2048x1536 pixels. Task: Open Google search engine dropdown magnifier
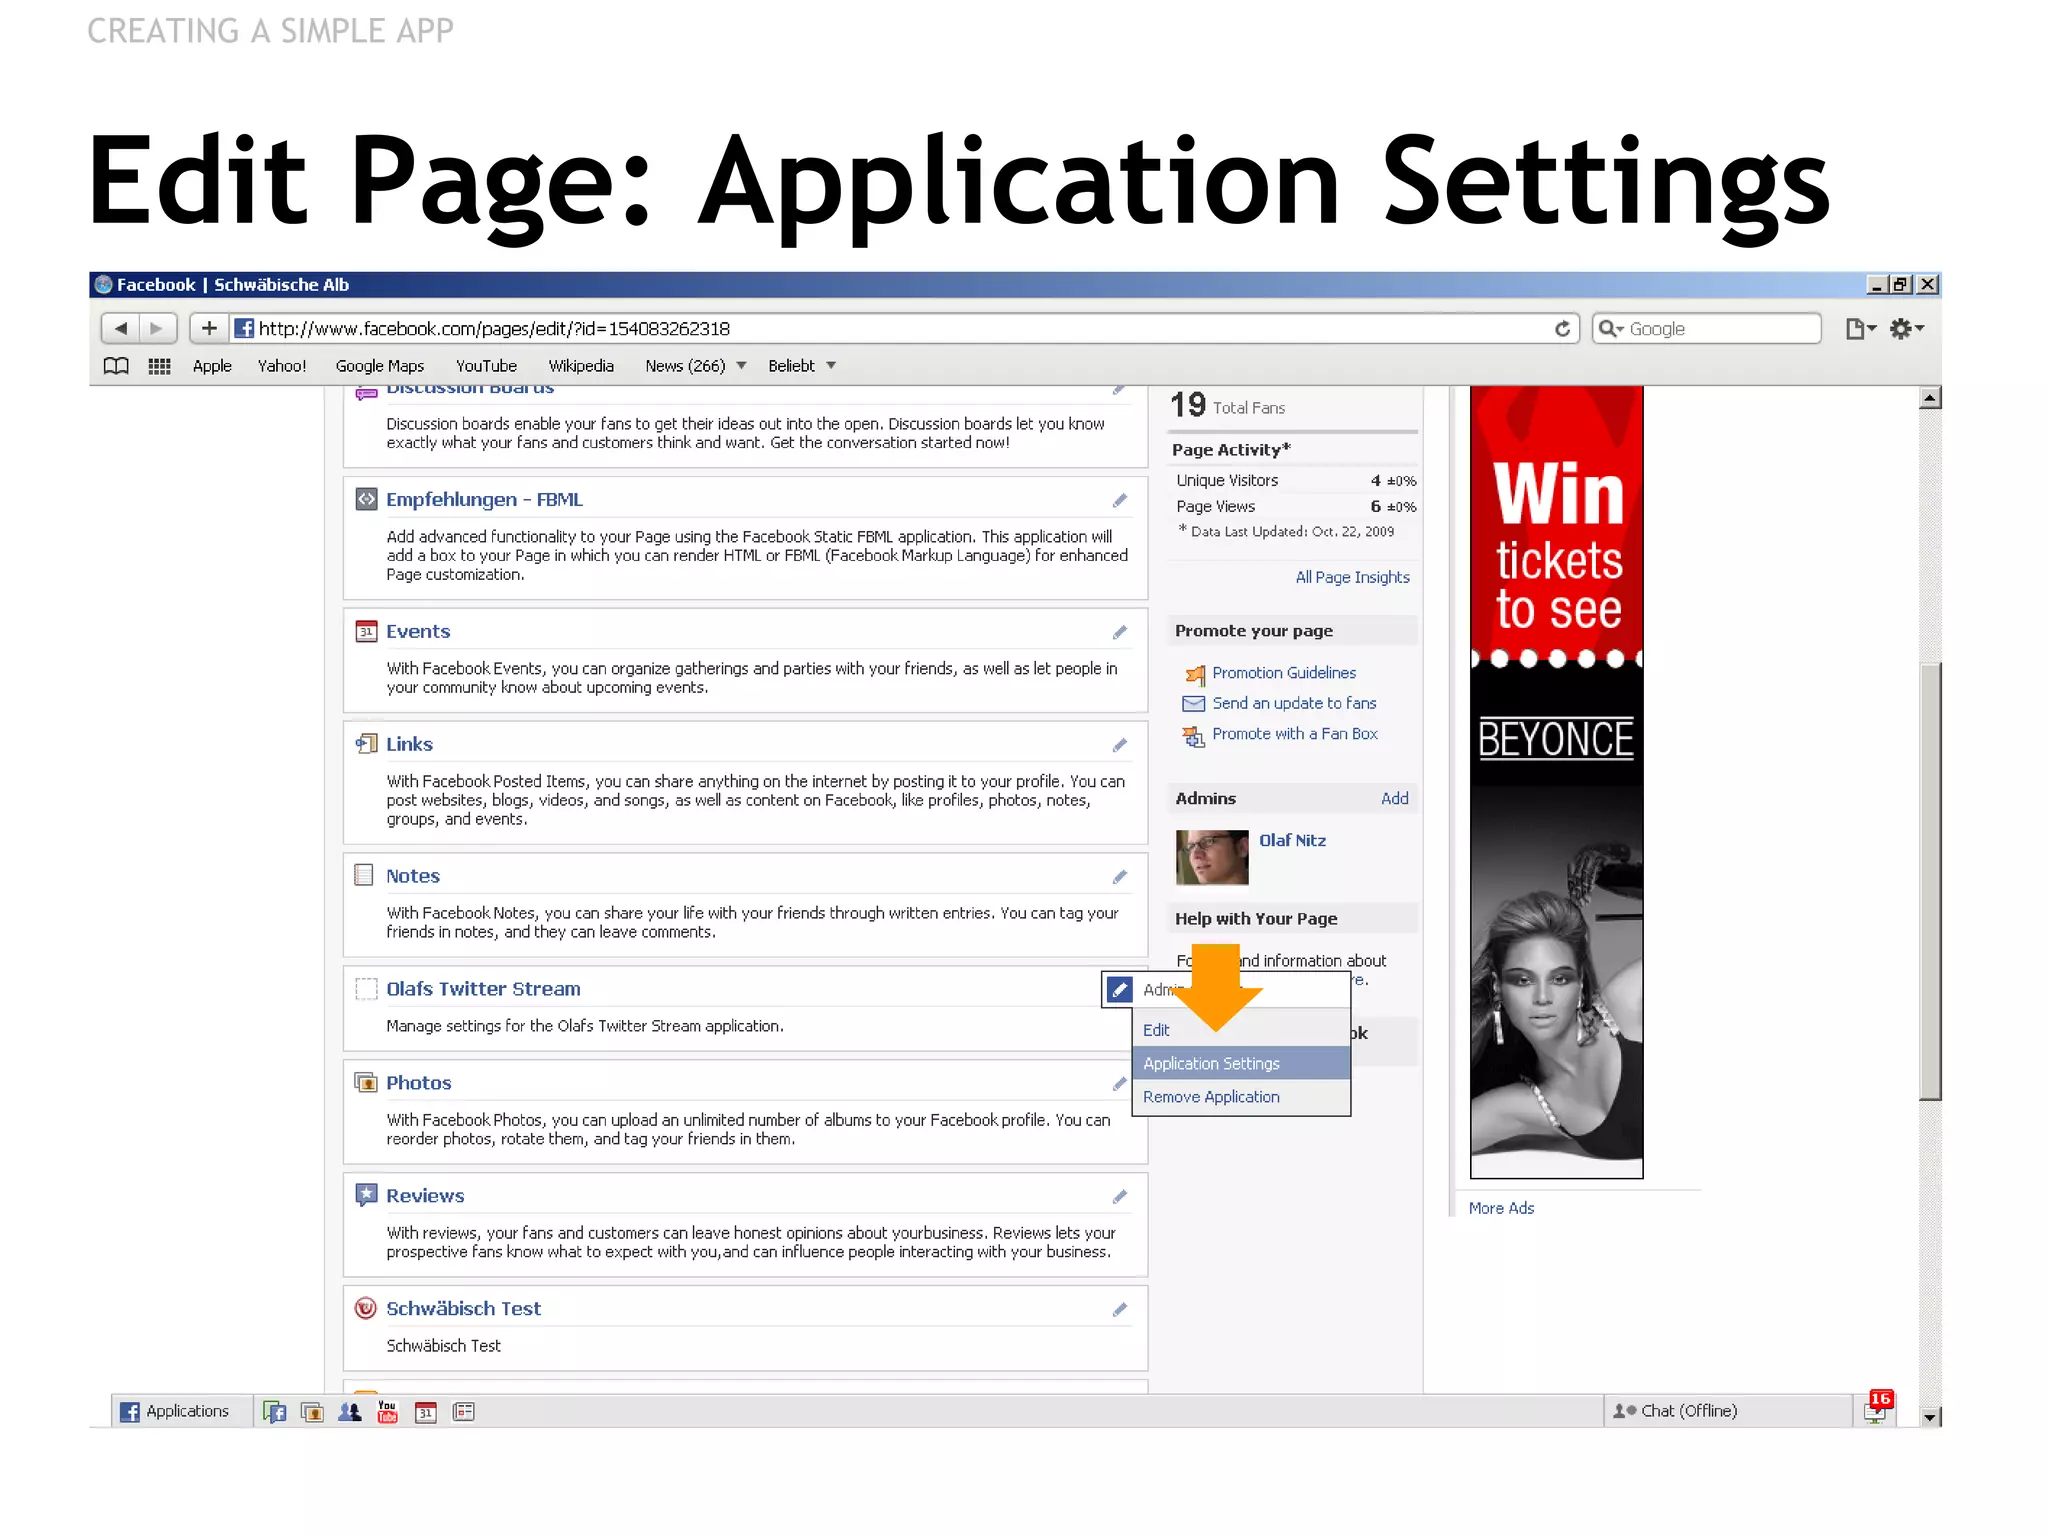pos(1610,328)
